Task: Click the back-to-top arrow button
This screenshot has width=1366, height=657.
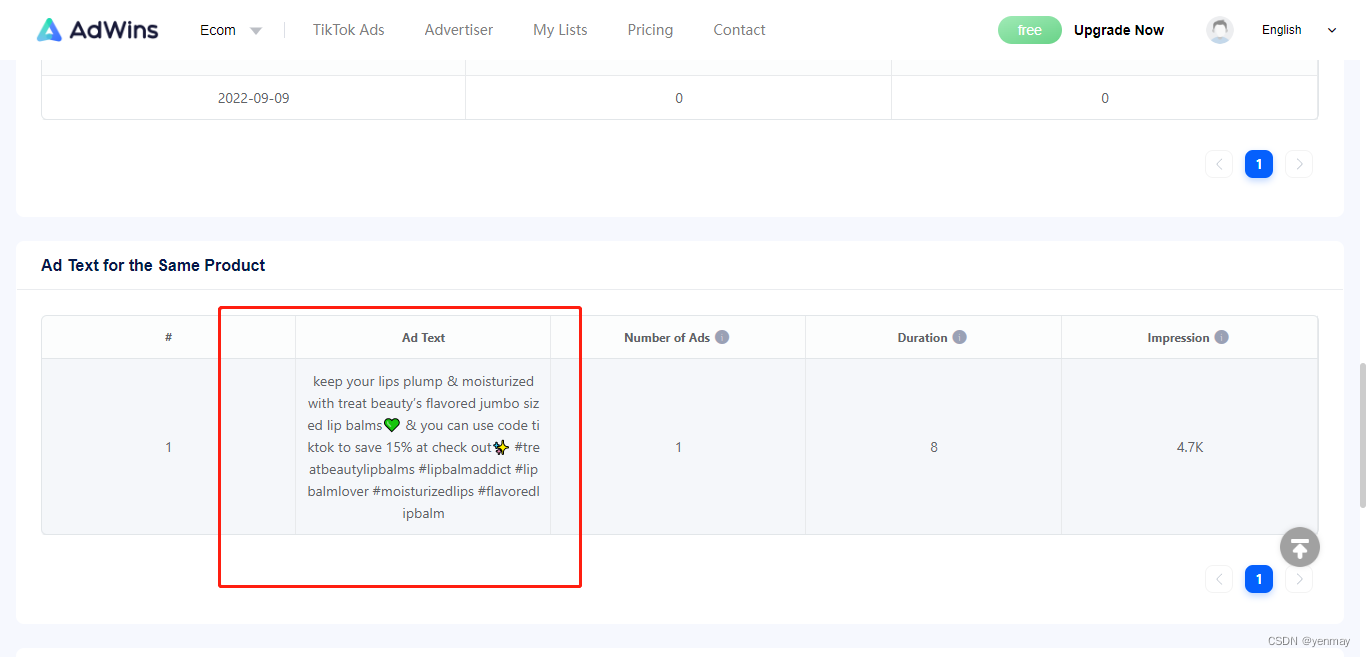Action: pyautogui.click(x=1300, y=547)
